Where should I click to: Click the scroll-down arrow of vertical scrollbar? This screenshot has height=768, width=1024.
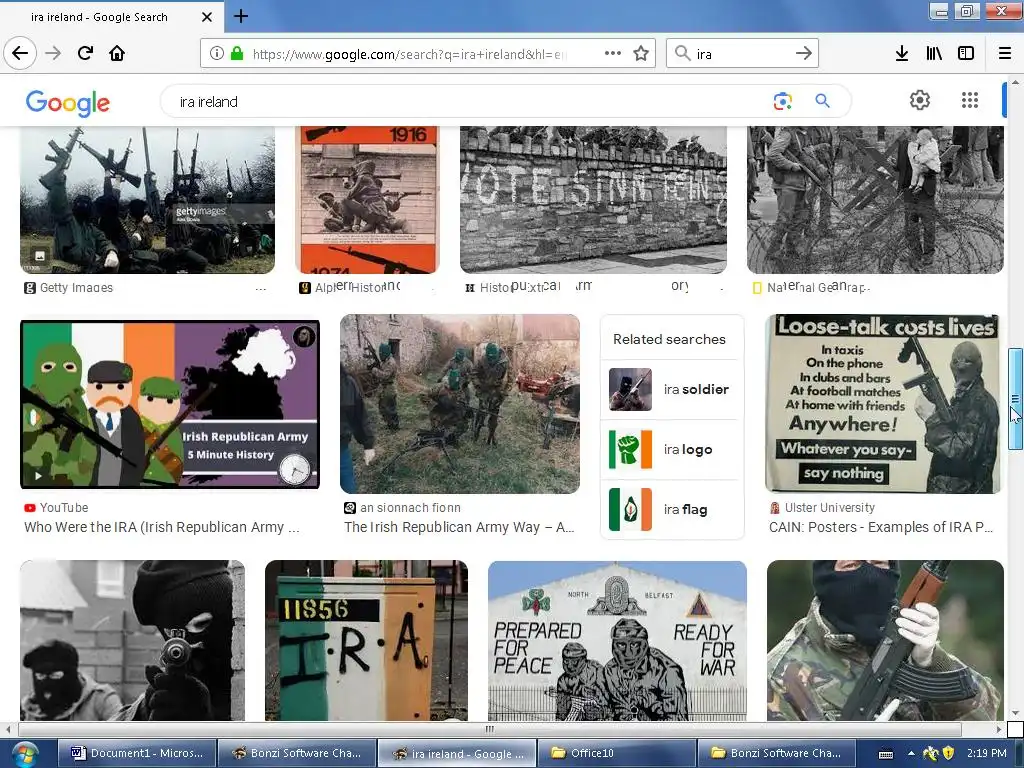[1015, 714]
